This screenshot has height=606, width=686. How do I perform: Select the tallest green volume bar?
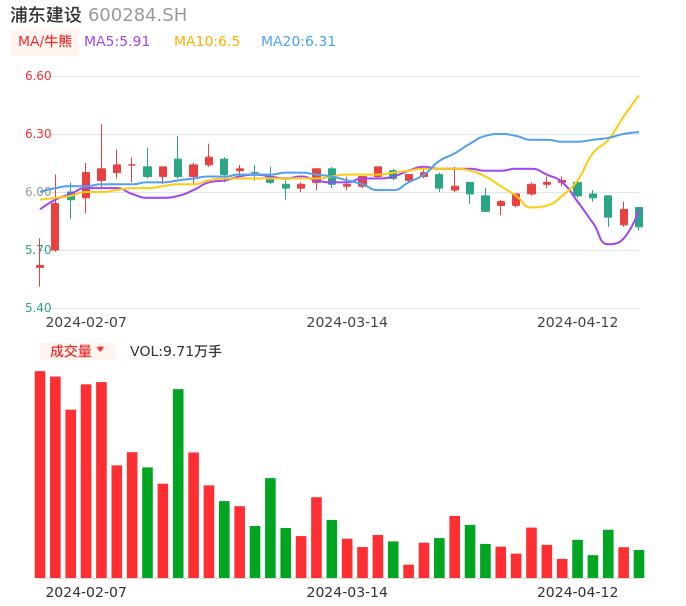coord(178,482)
